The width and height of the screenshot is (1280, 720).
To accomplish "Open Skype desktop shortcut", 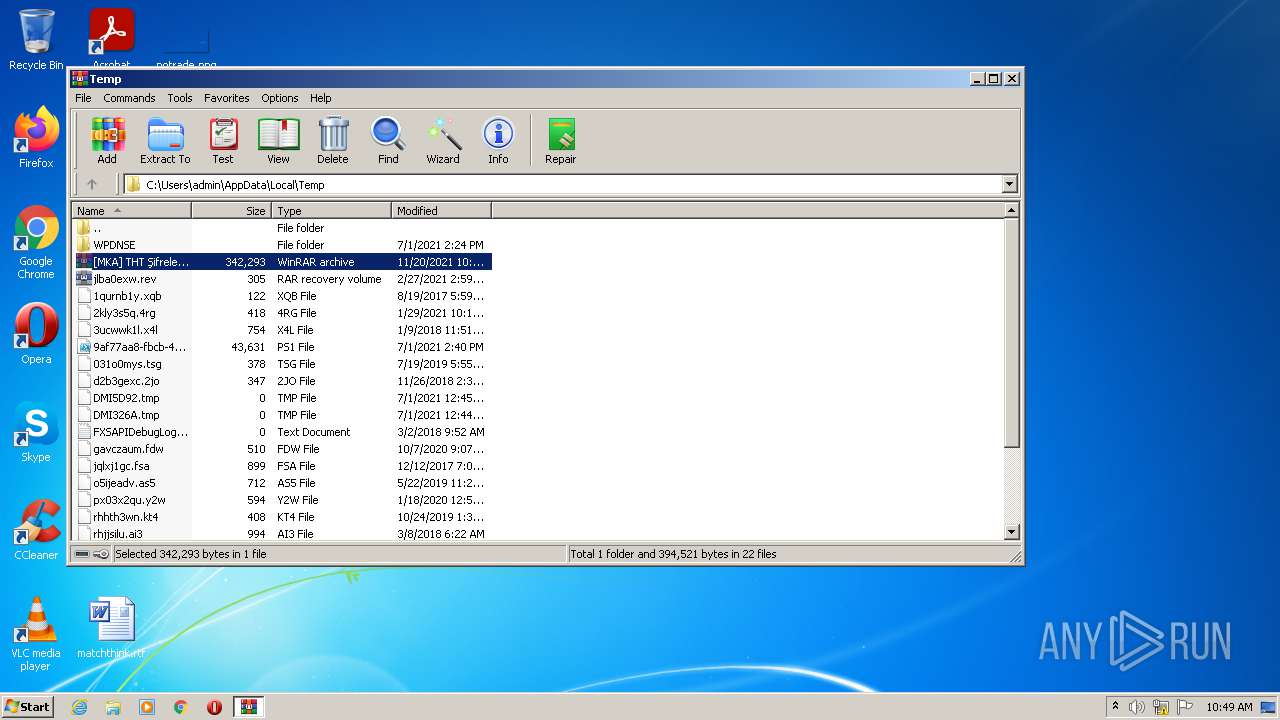I will 36,432.
